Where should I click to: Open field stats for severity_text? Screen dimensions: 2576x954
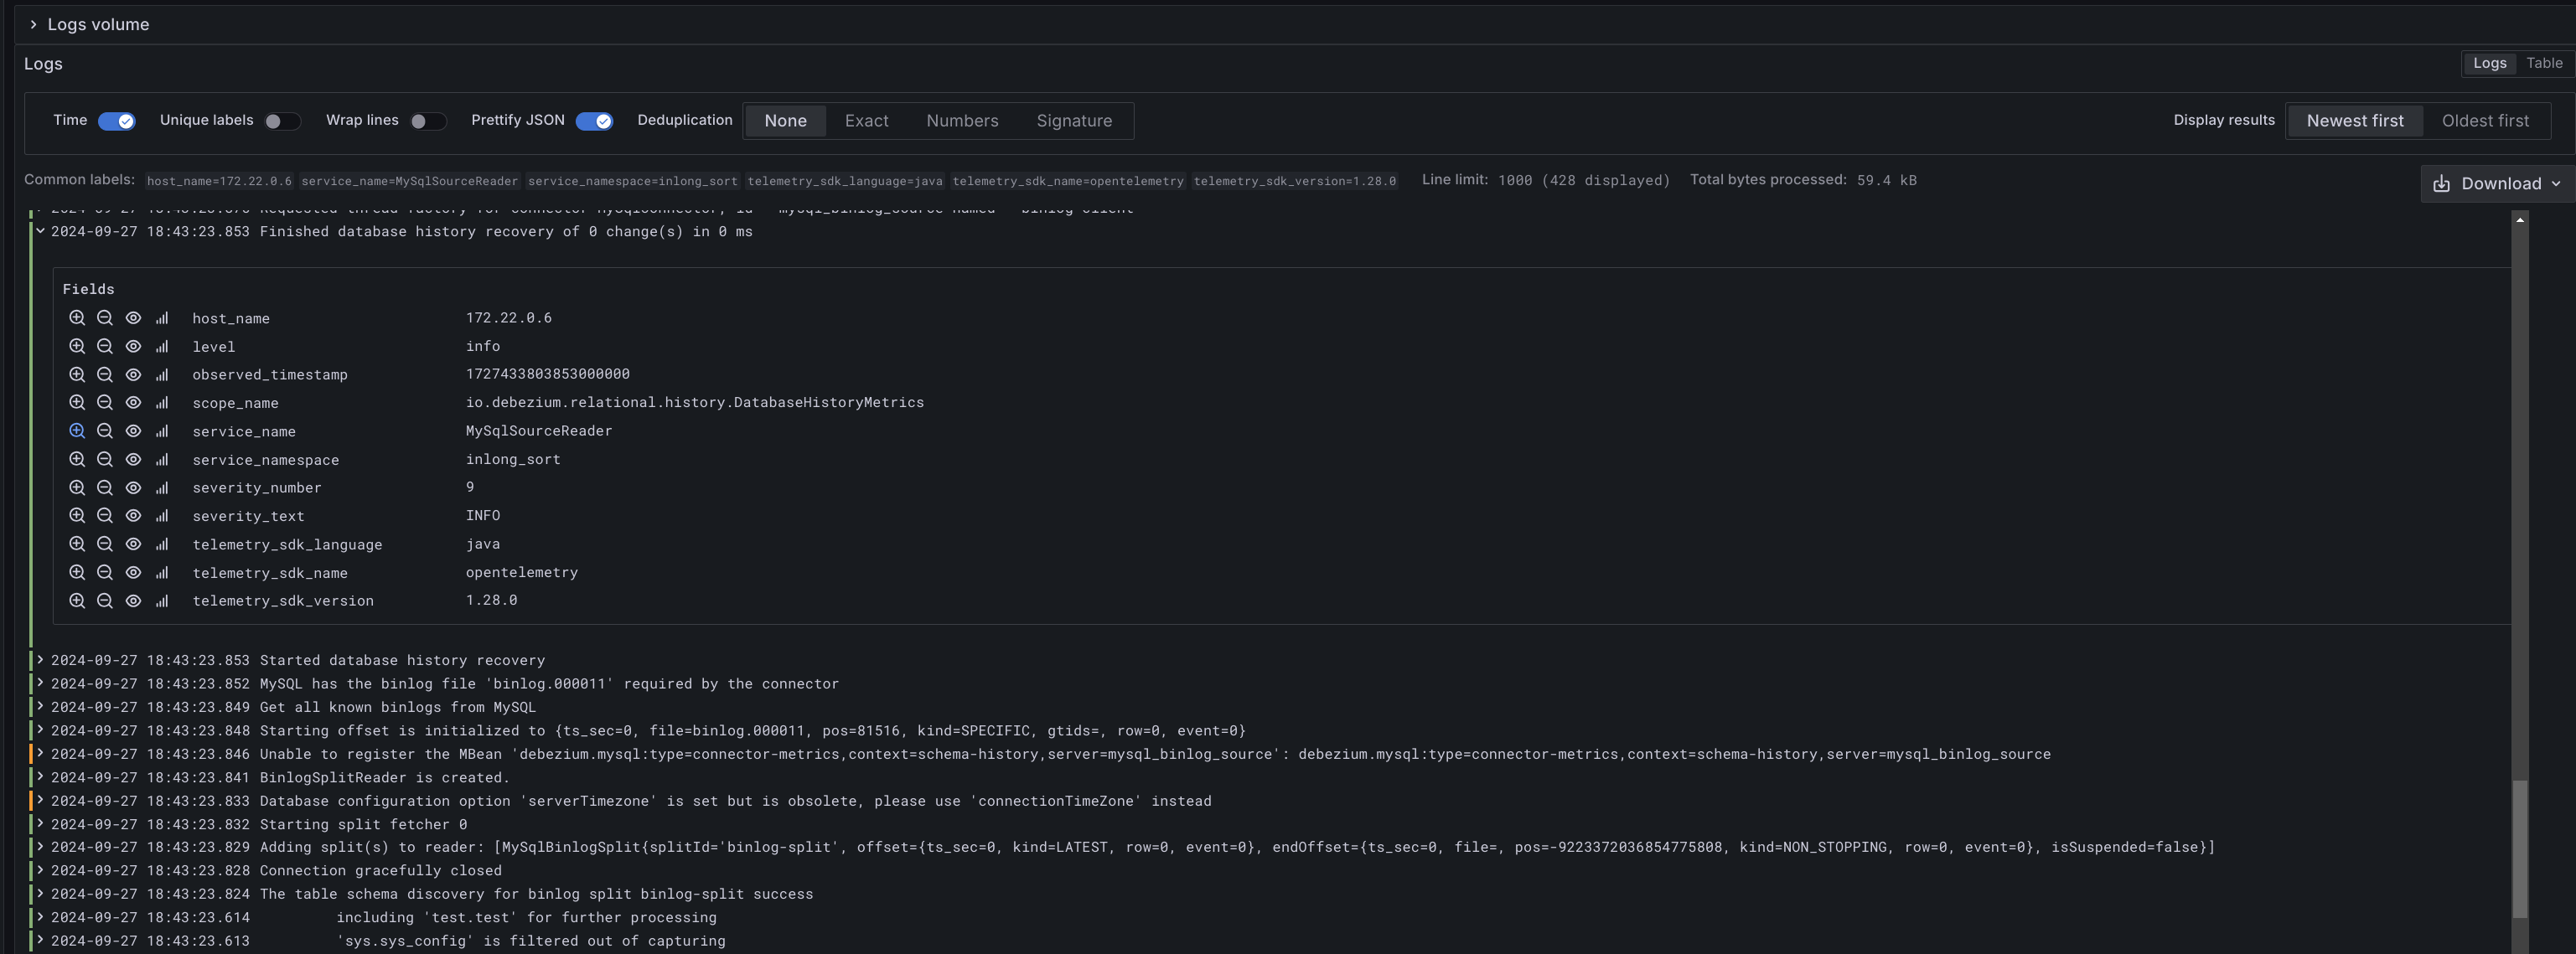[161, 516]
